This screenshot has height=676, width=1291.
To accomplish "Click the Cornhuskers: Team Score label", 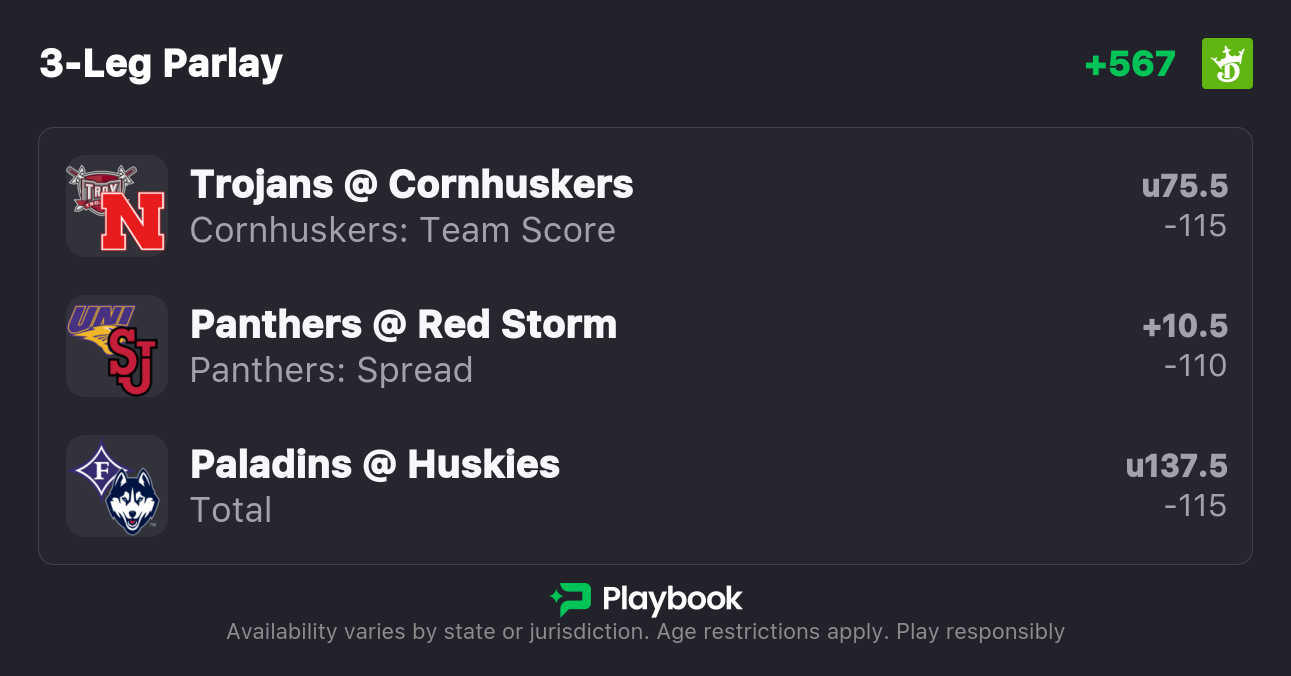I will click(x=402, y=231).
